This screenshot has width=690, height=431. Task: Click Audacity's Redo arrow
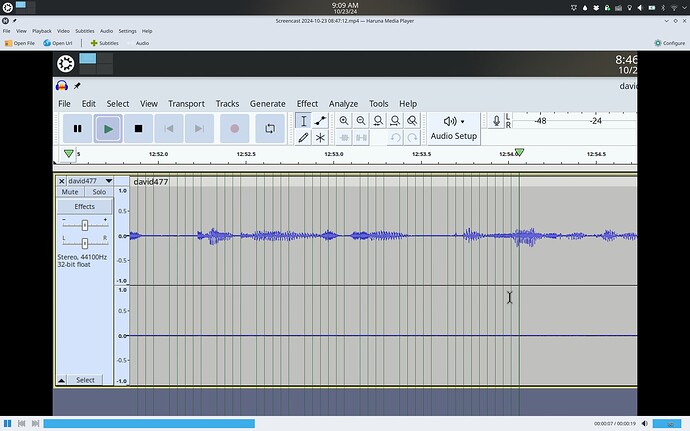pyautogui.click(x=412, y=138)
